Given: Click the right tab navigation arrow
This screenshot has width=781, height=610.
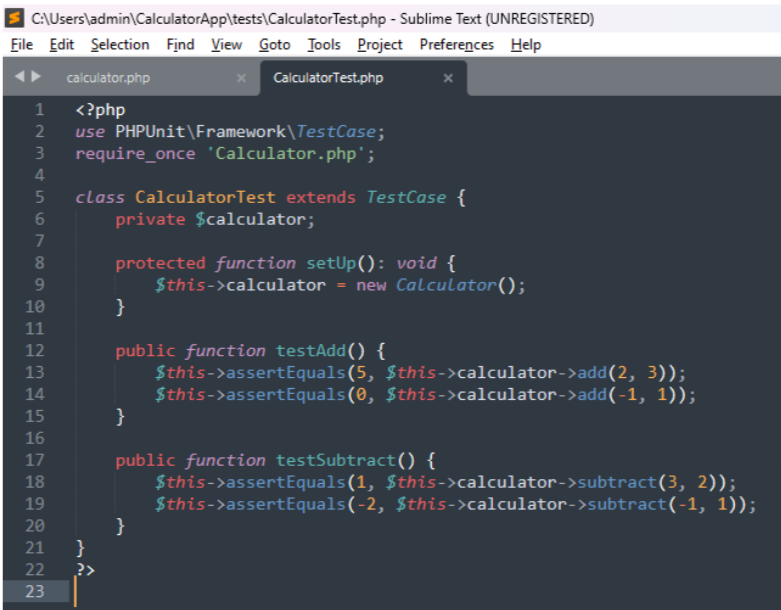Looking at the screenshot, I should (37, 77).
